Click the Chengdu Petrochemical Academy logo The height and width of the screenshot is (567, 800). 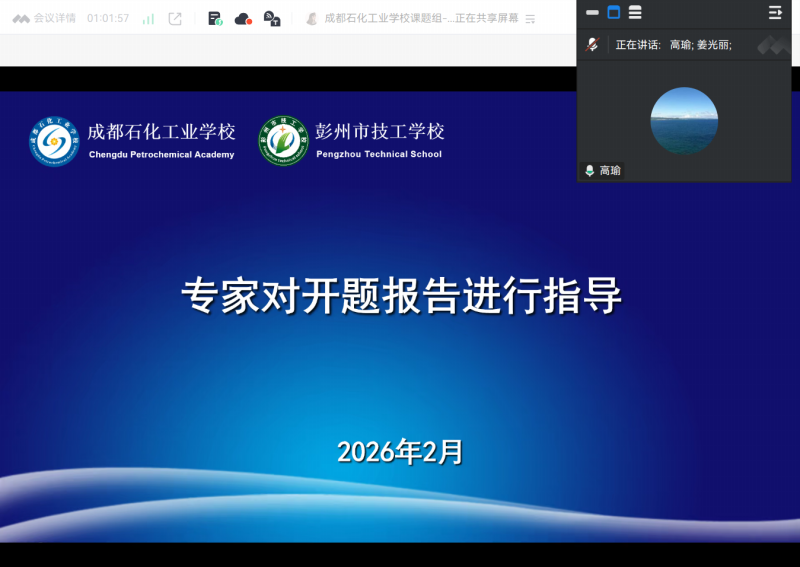click(x=54, y=141)
